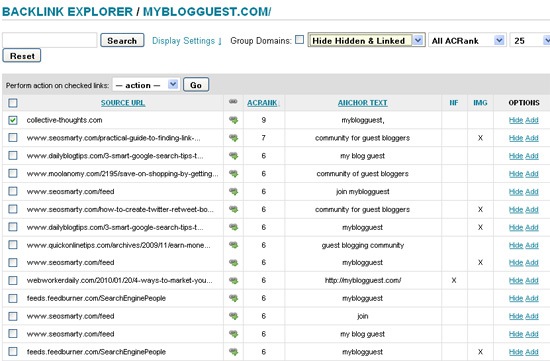Open the 25 results-per-page dropdown
550x361 pixels.
[530, 40]
